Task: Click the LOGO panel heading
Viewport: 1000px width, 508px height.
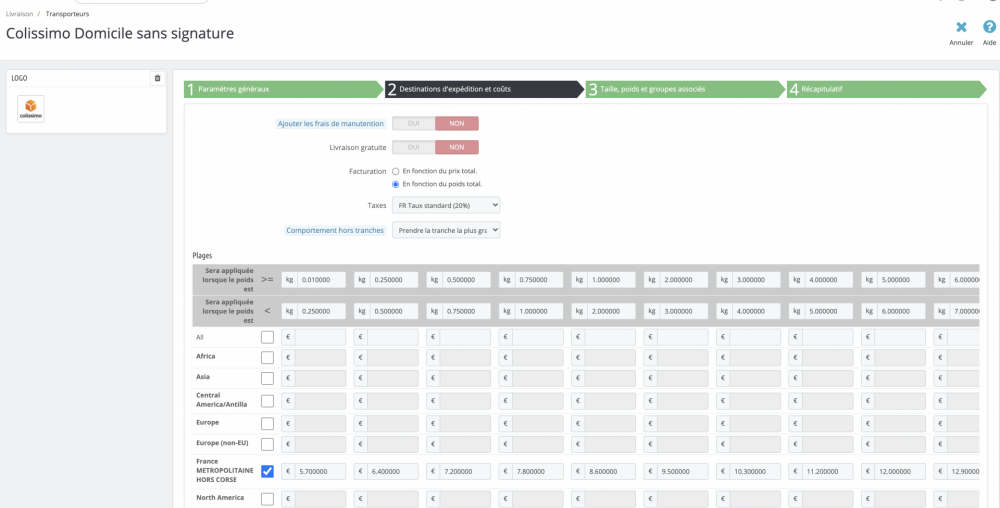Action: [x=19, y=78]
